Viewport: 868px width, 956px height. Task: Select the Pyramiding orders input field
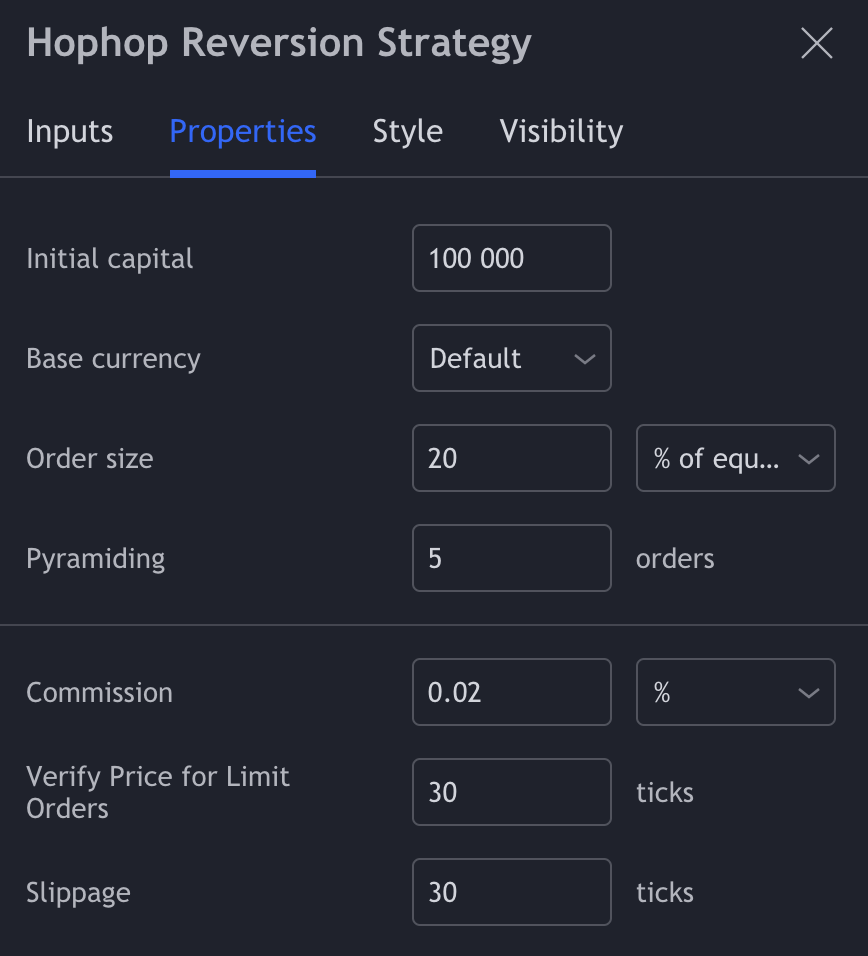tap(511, 558)
